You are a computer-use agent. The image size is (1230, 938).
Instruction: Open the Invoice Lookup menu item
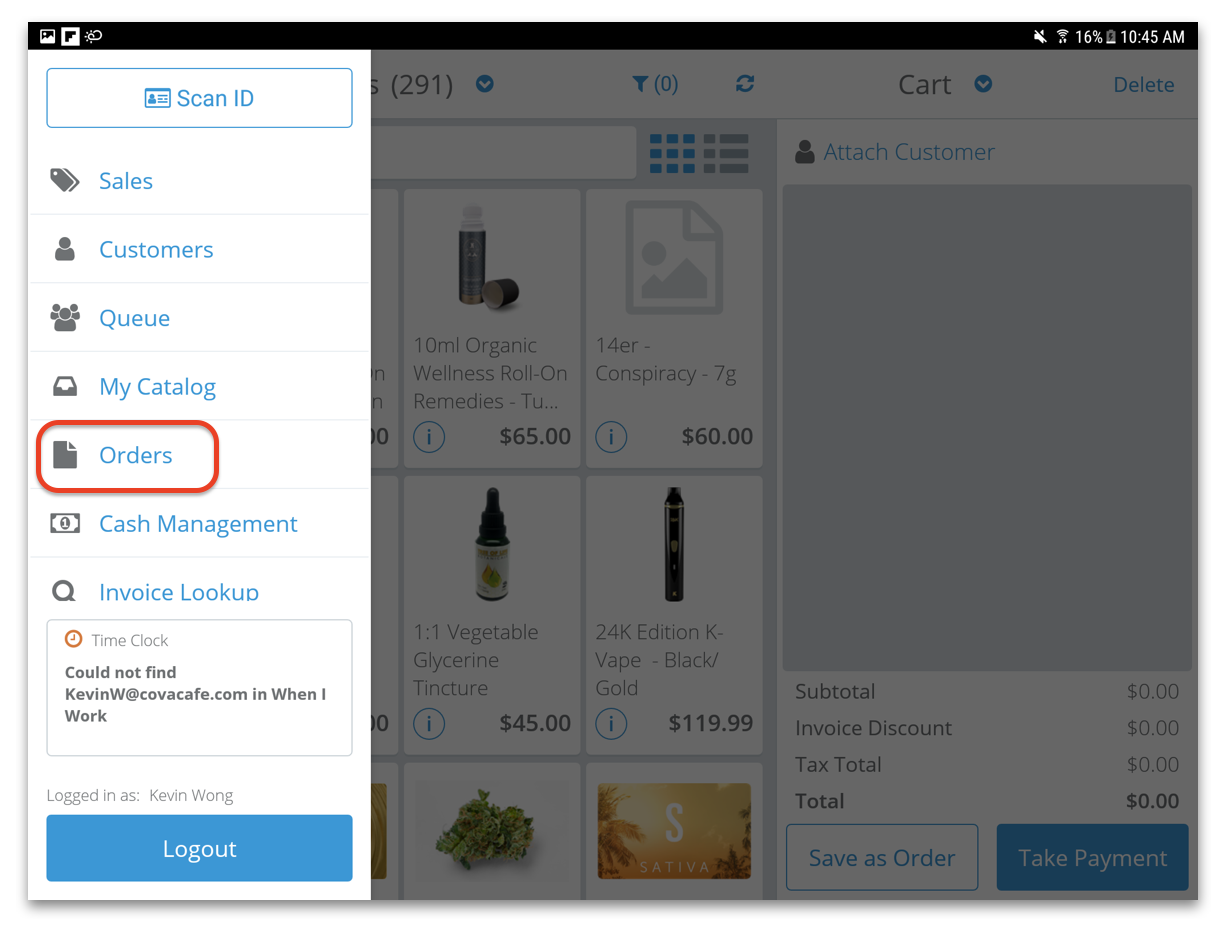[178, 592]
